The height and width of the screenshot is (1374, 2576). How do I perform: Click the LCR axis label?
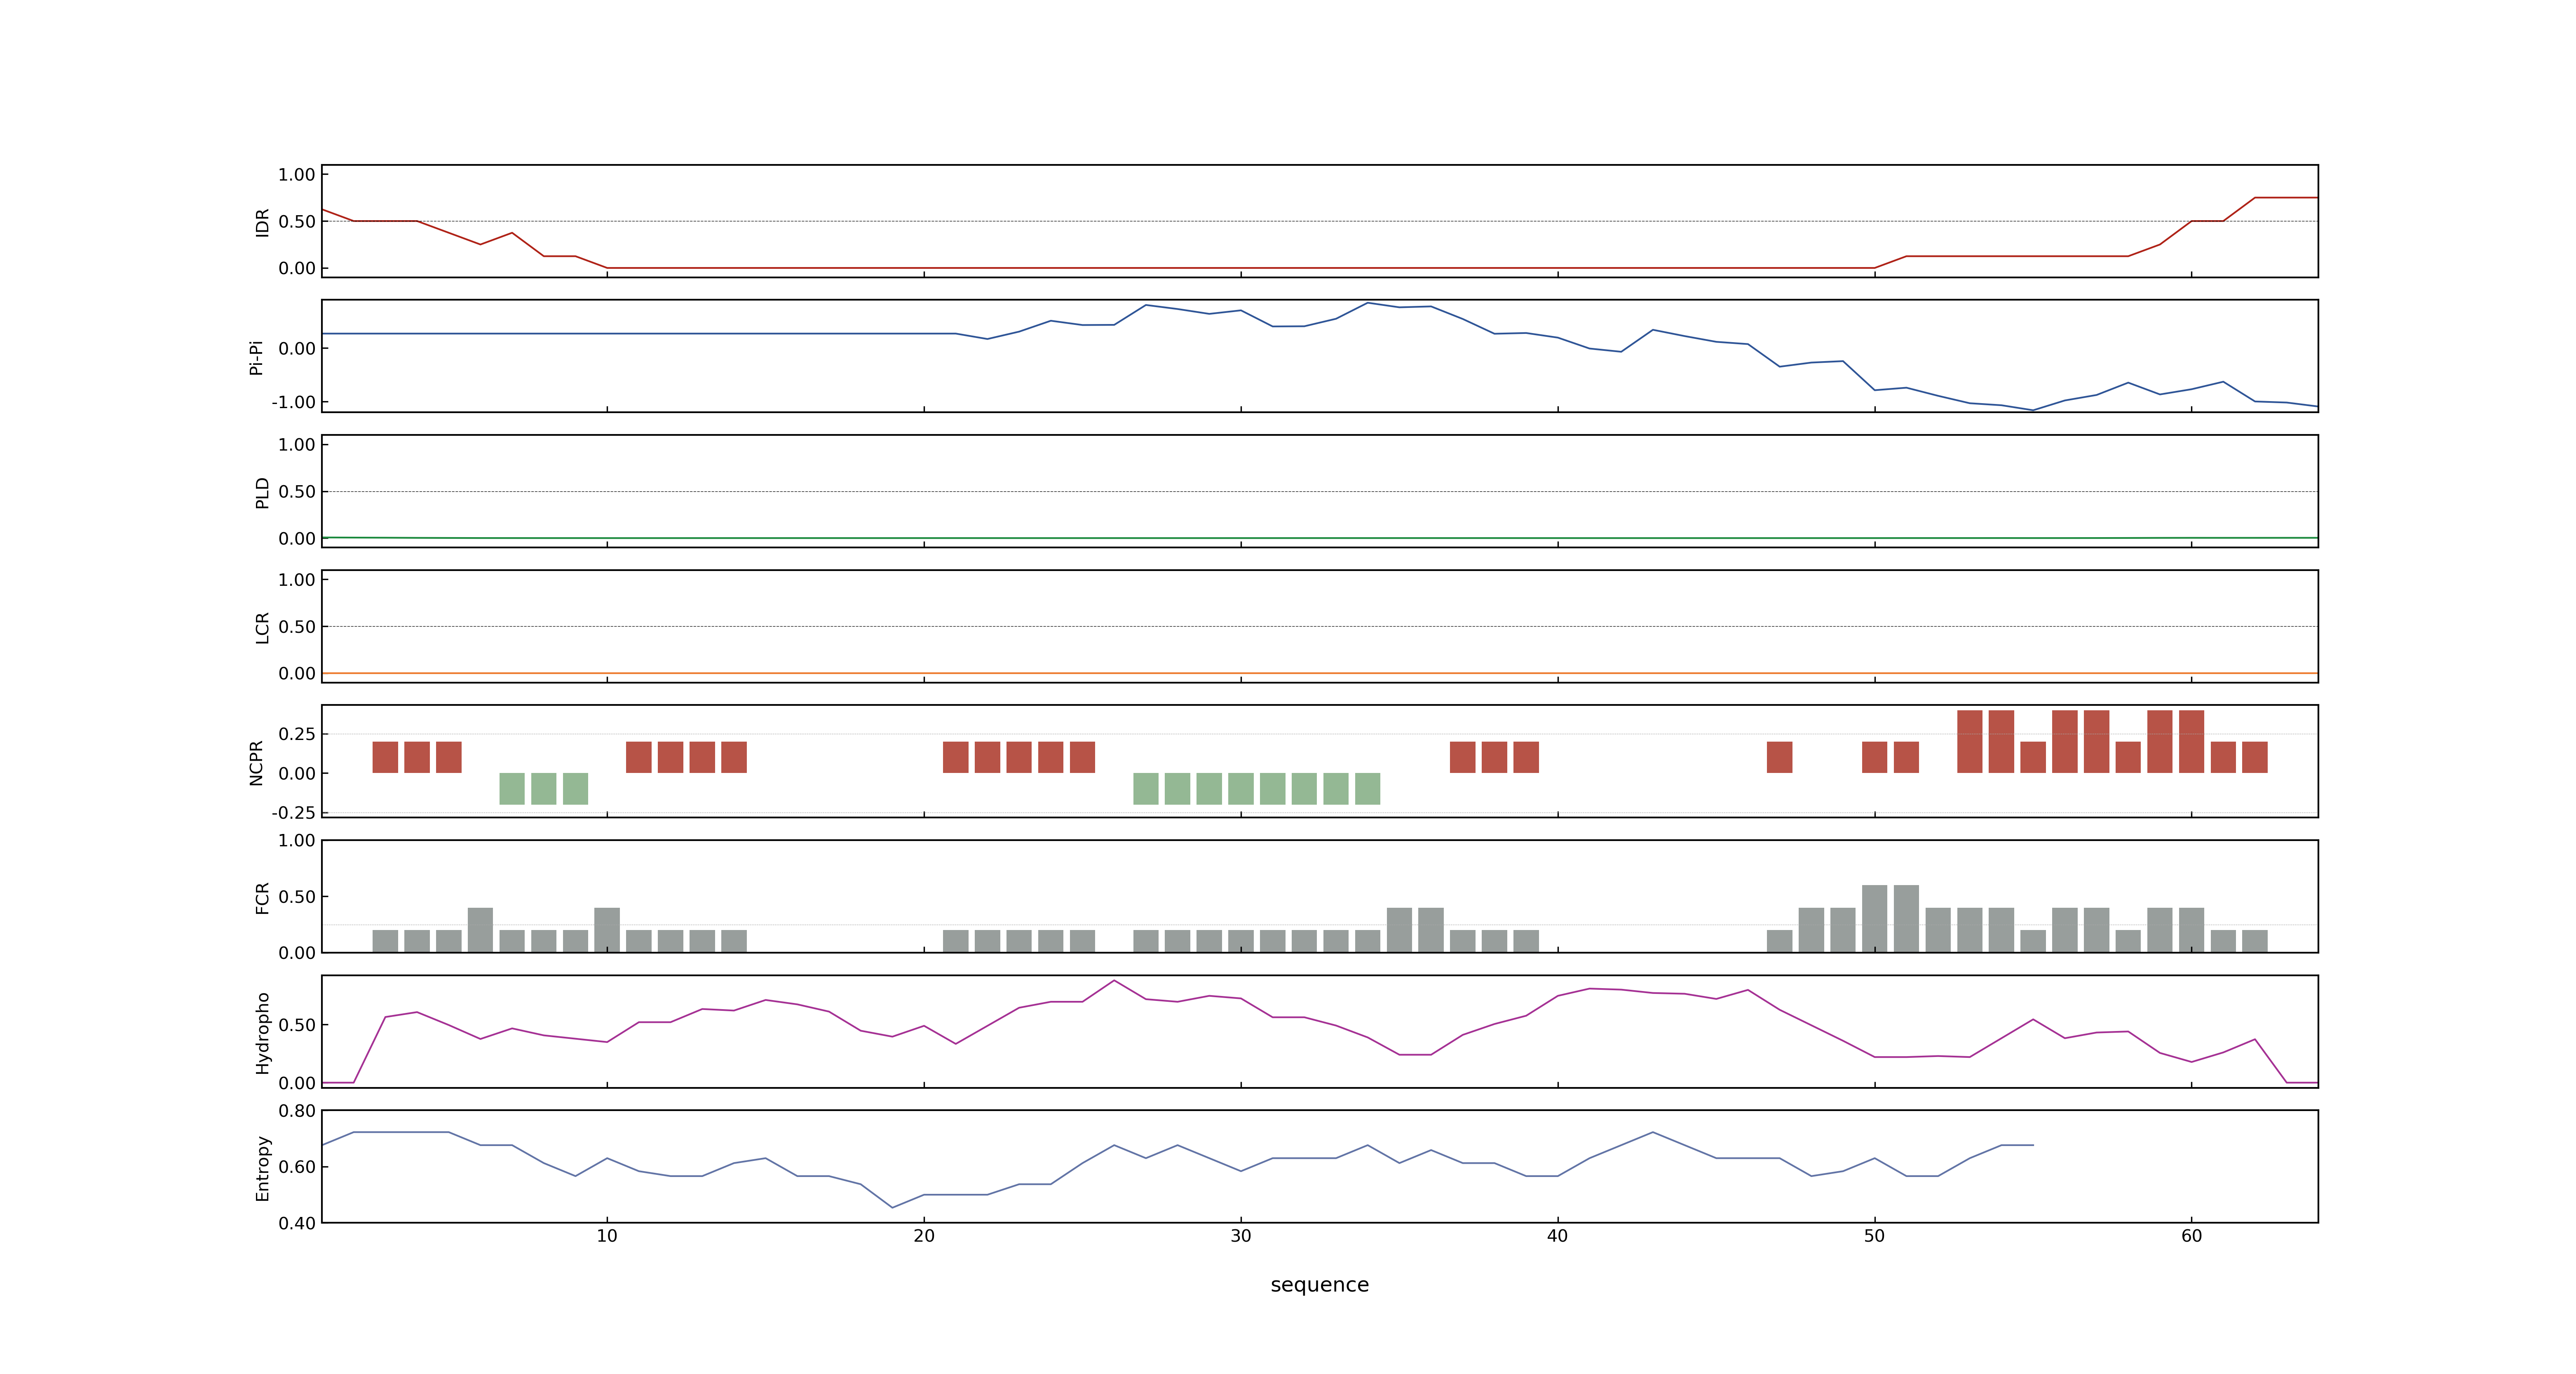click(x=262, y=627)
